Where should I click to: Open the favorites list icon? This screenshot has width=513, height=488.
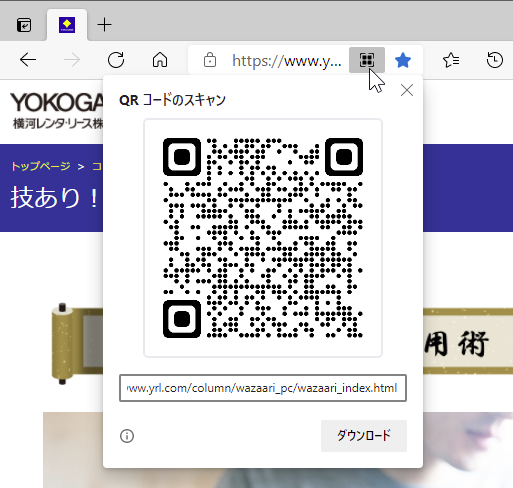click(x=451, y=60)
